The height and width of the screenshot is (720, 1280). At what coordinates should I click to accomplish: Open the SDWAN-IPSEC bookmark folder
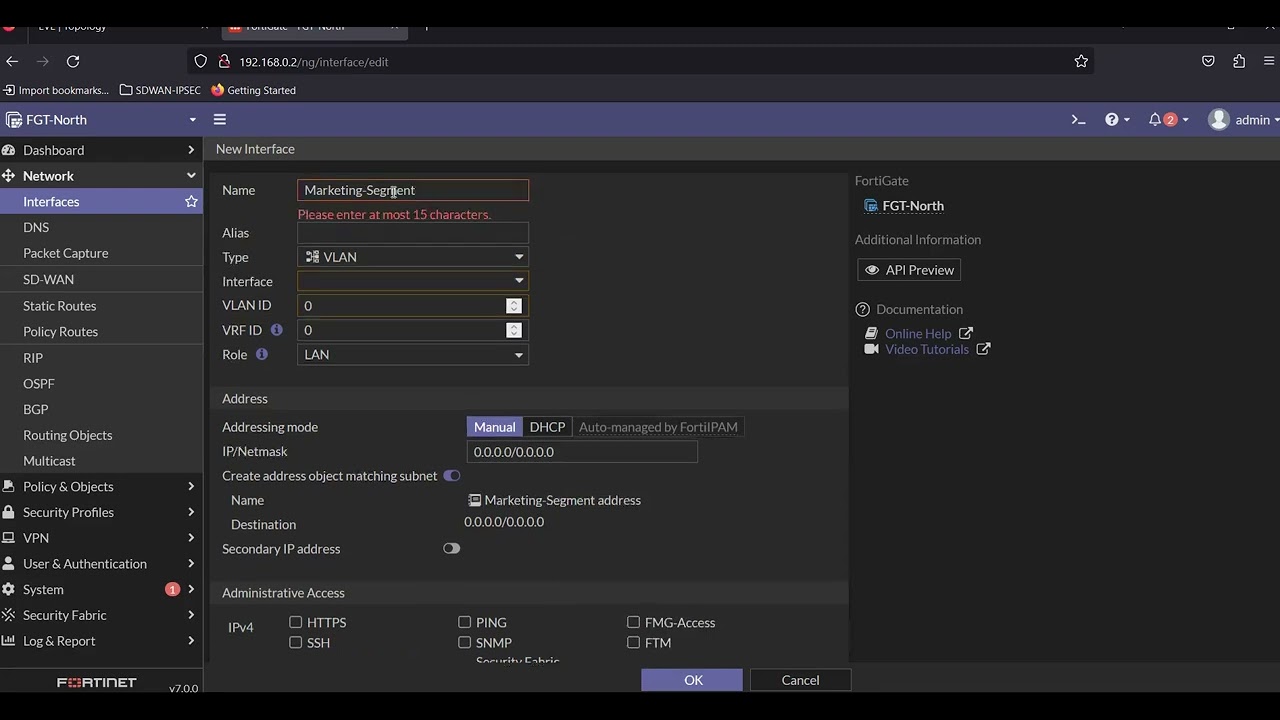tap(160, 90)
